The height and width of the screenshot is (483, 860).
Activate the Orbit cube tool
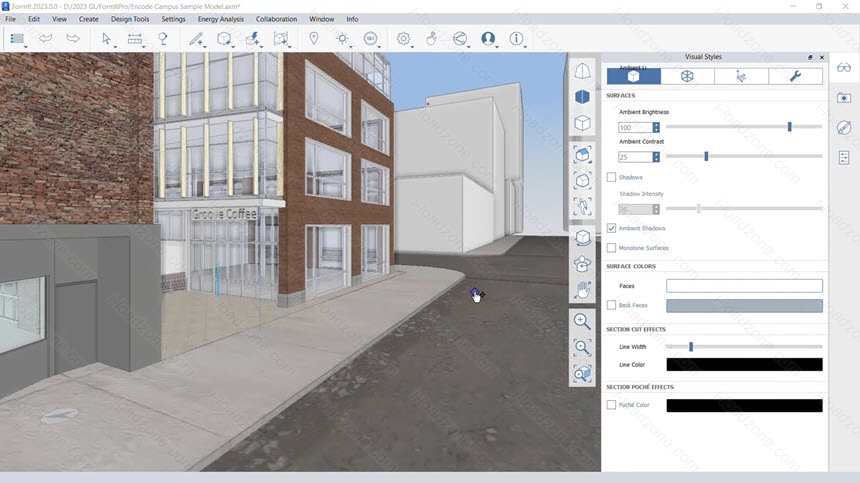click(x=582, y=238)
